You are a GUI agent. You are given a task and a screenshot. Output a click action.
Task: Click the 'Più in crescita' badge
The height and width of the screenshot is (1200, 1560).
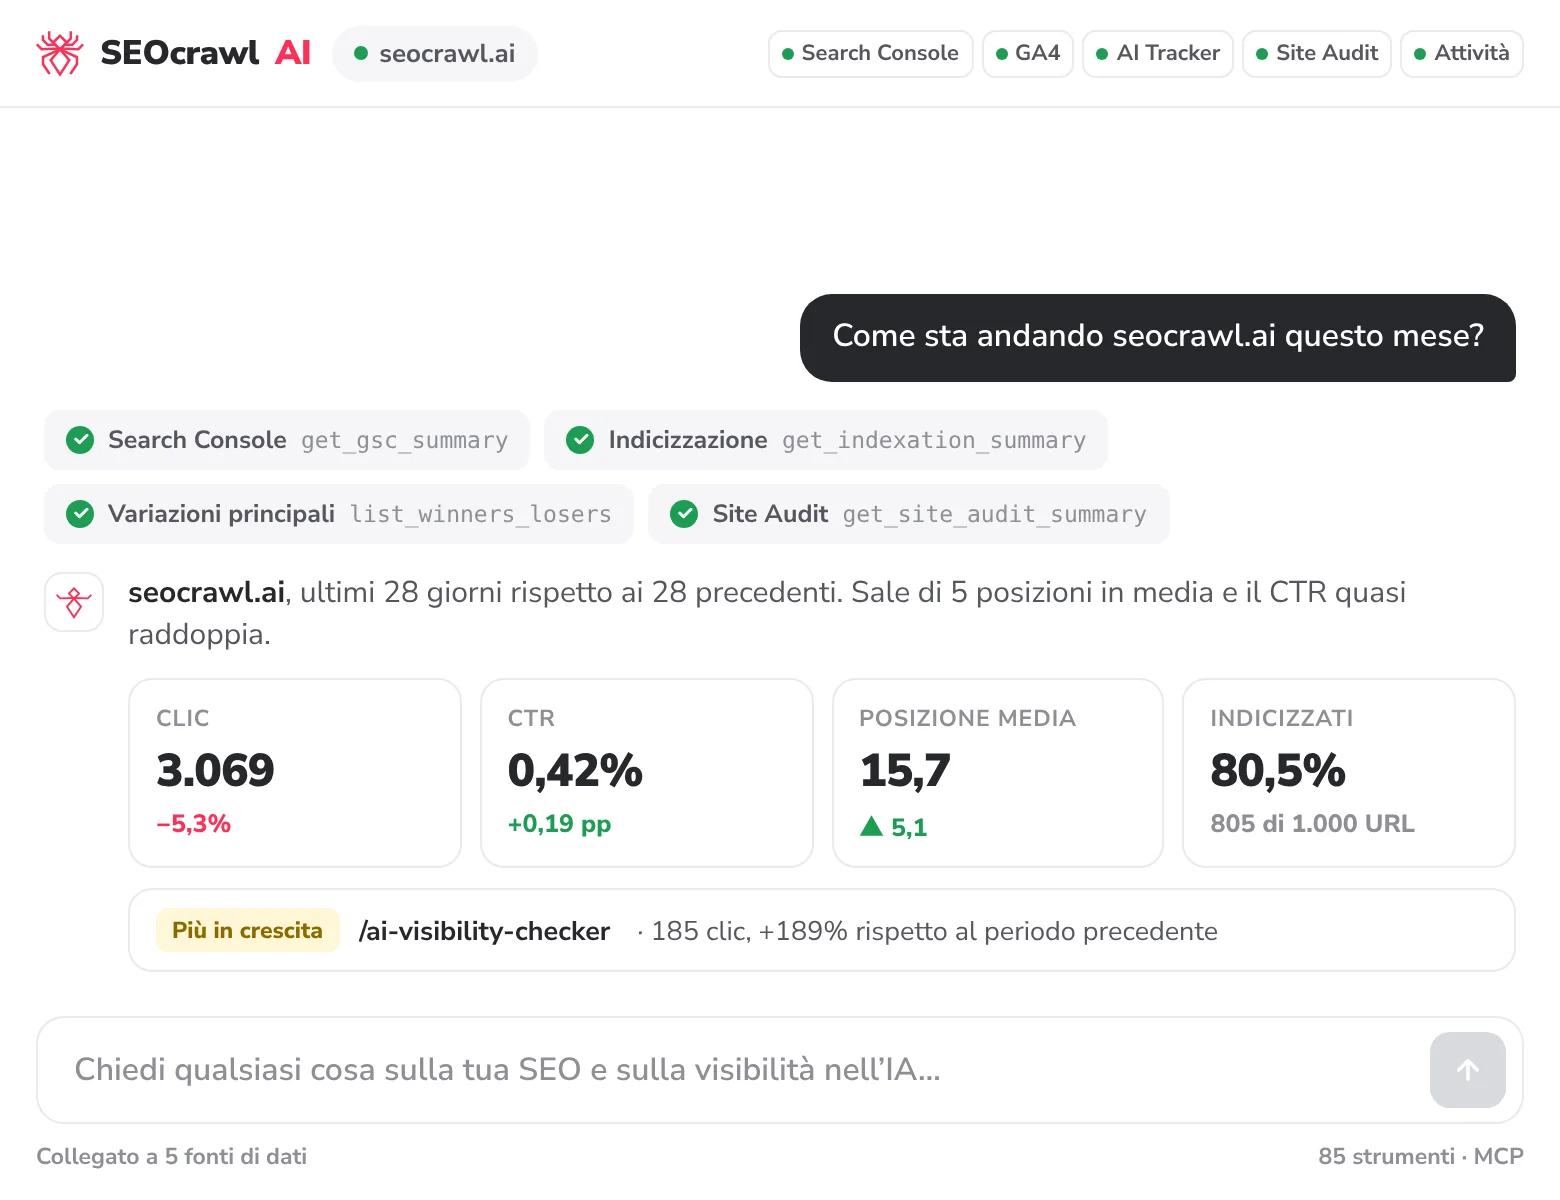[248, 930]
